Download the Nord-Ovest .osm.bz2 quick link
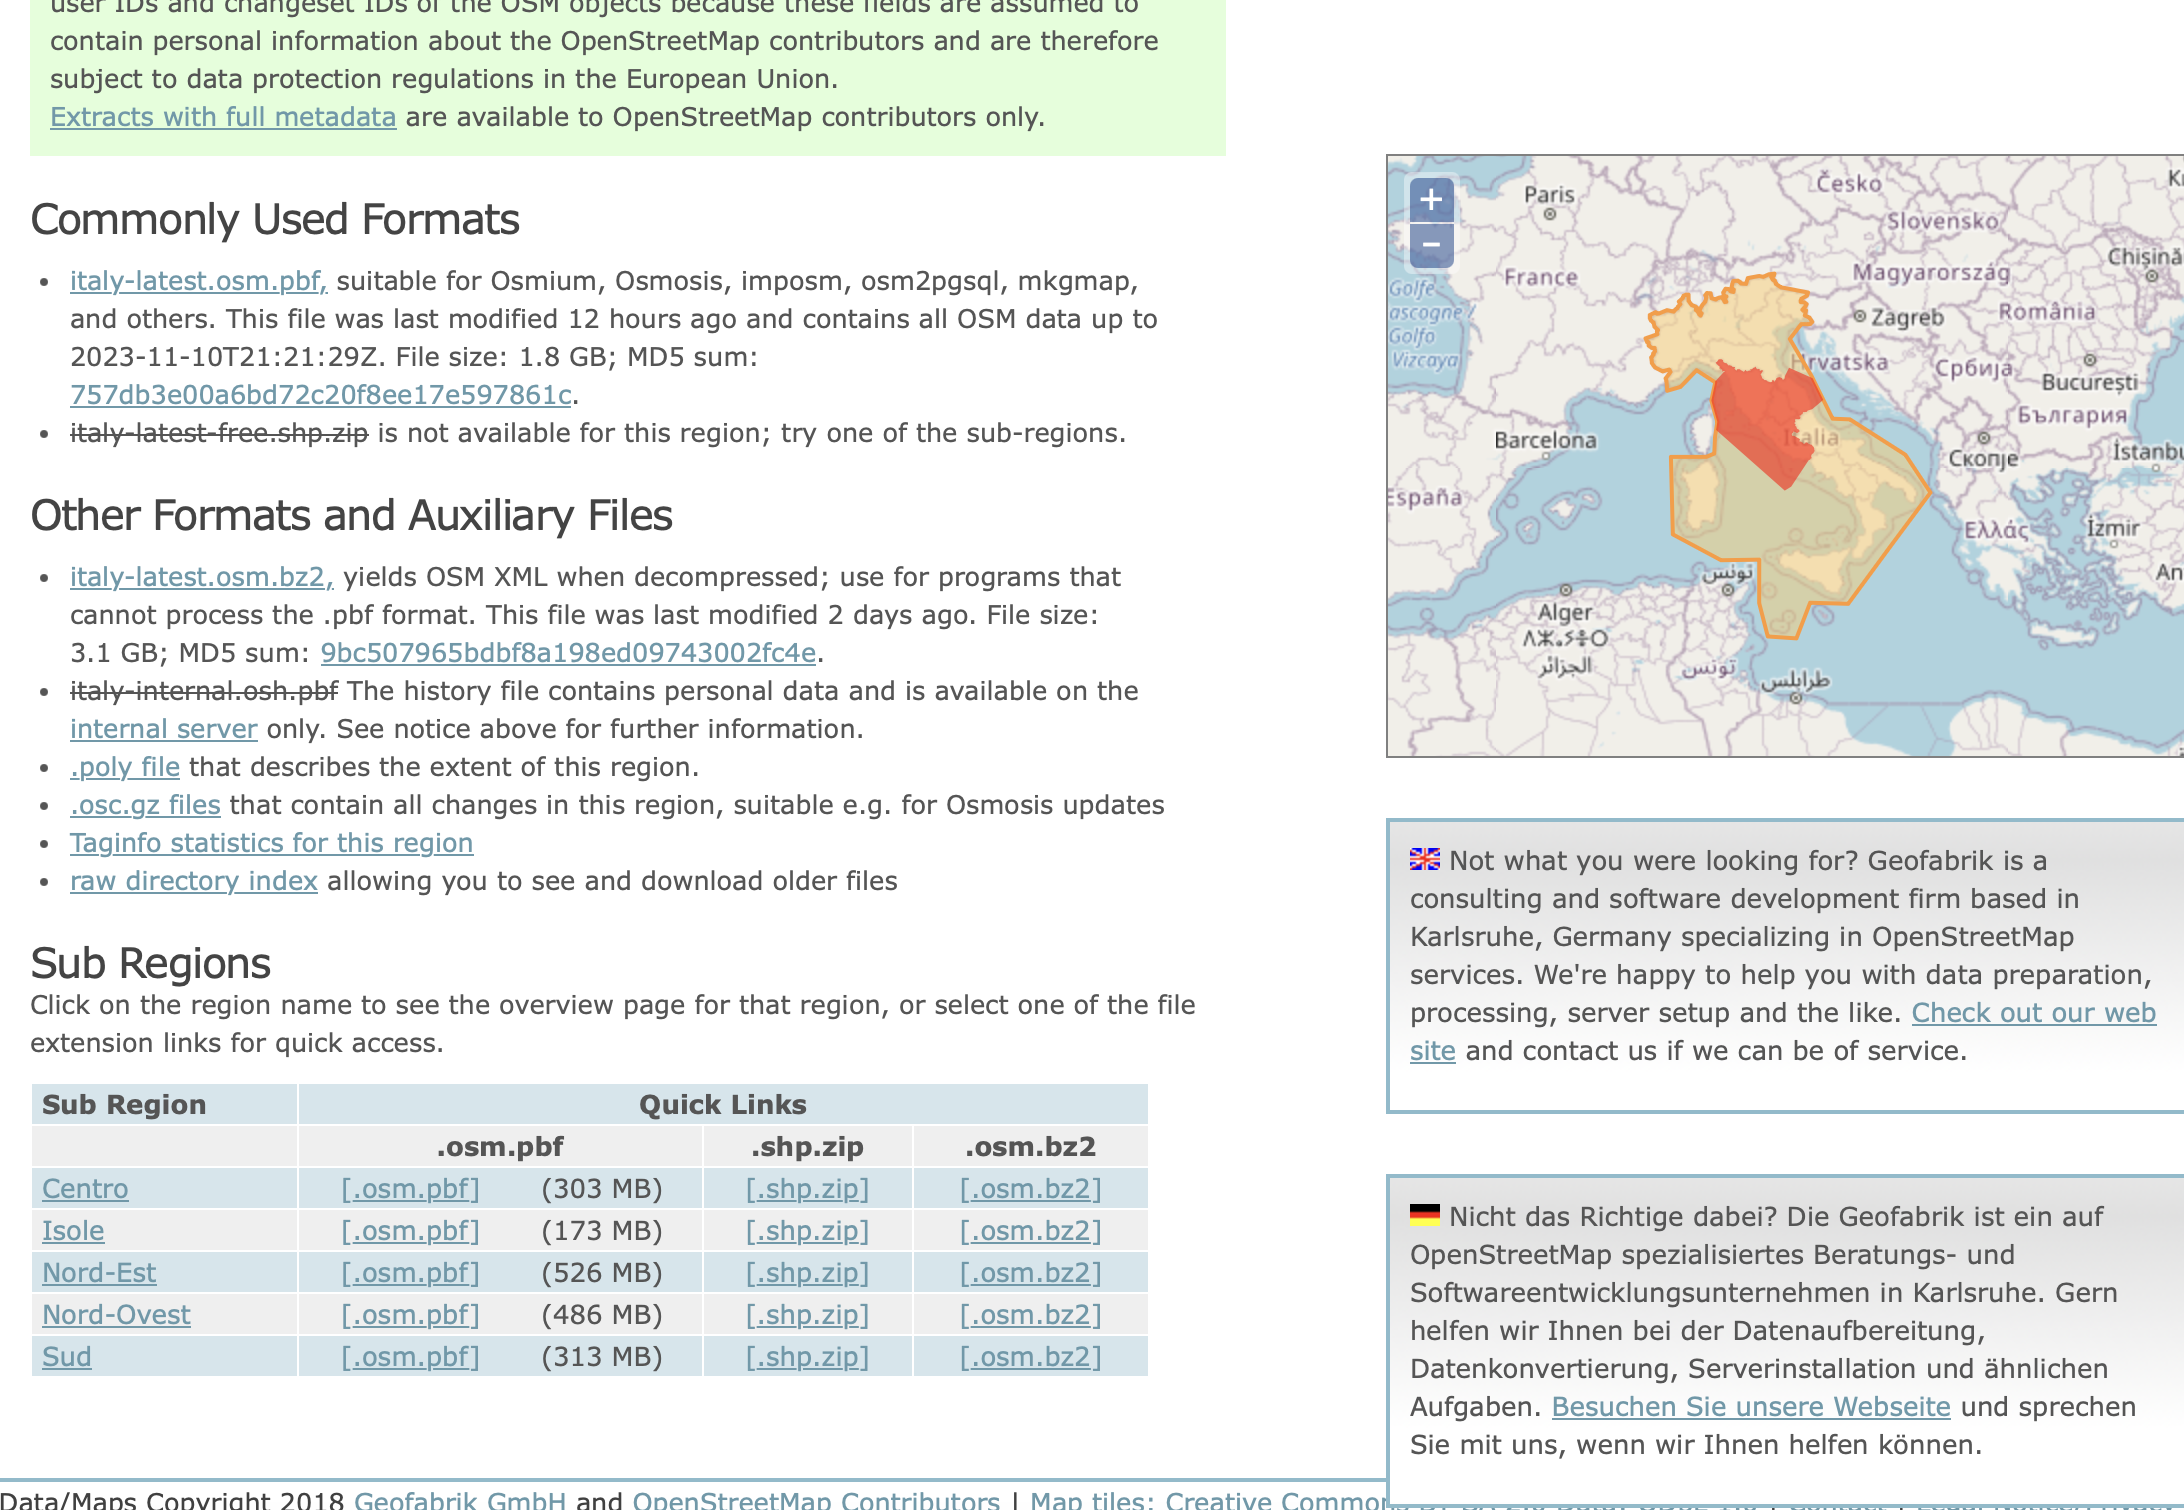Screen dimensions: 2184x1510 pos(1030,1315)
